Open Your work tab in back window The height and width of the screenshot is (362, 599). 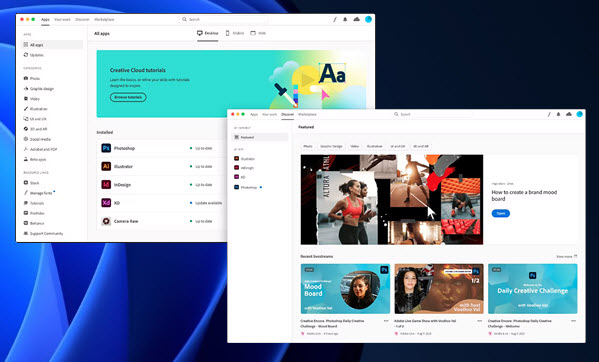62,19
